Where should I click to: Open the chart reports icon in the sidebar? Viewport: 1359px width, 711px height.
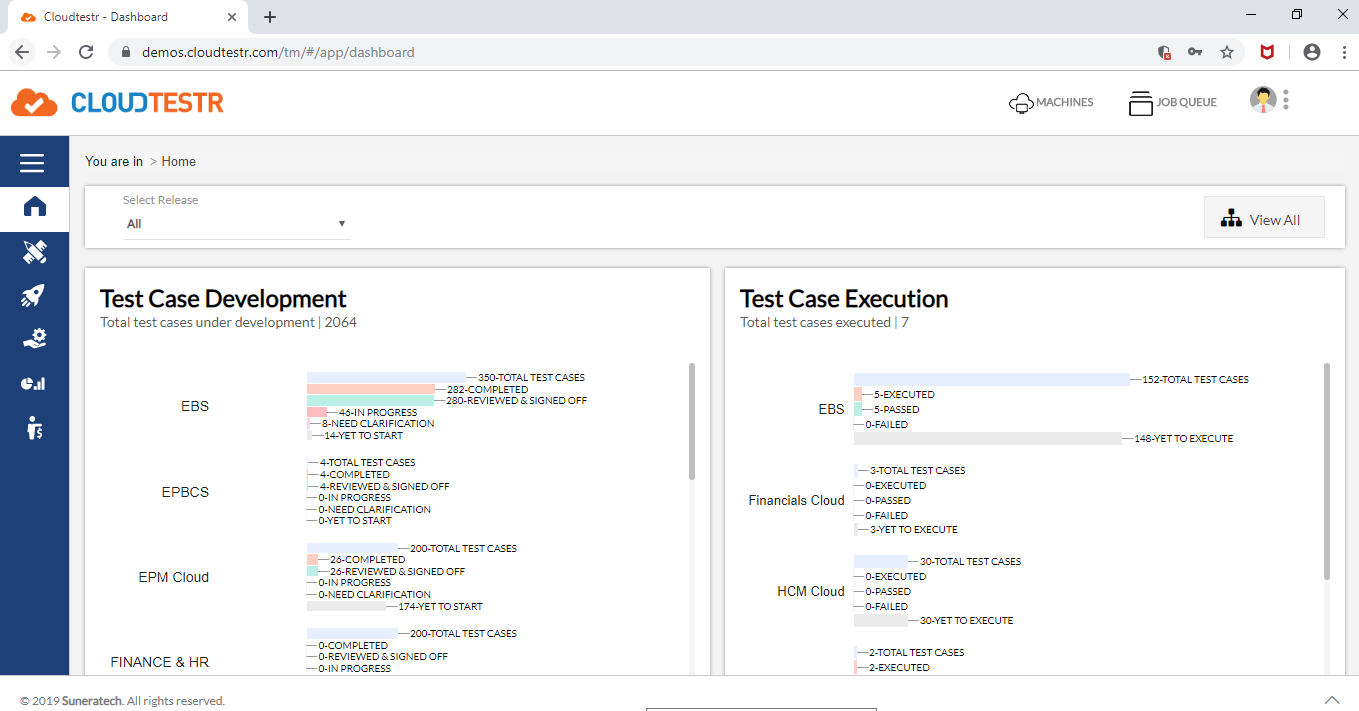click(x=34, y=383)
